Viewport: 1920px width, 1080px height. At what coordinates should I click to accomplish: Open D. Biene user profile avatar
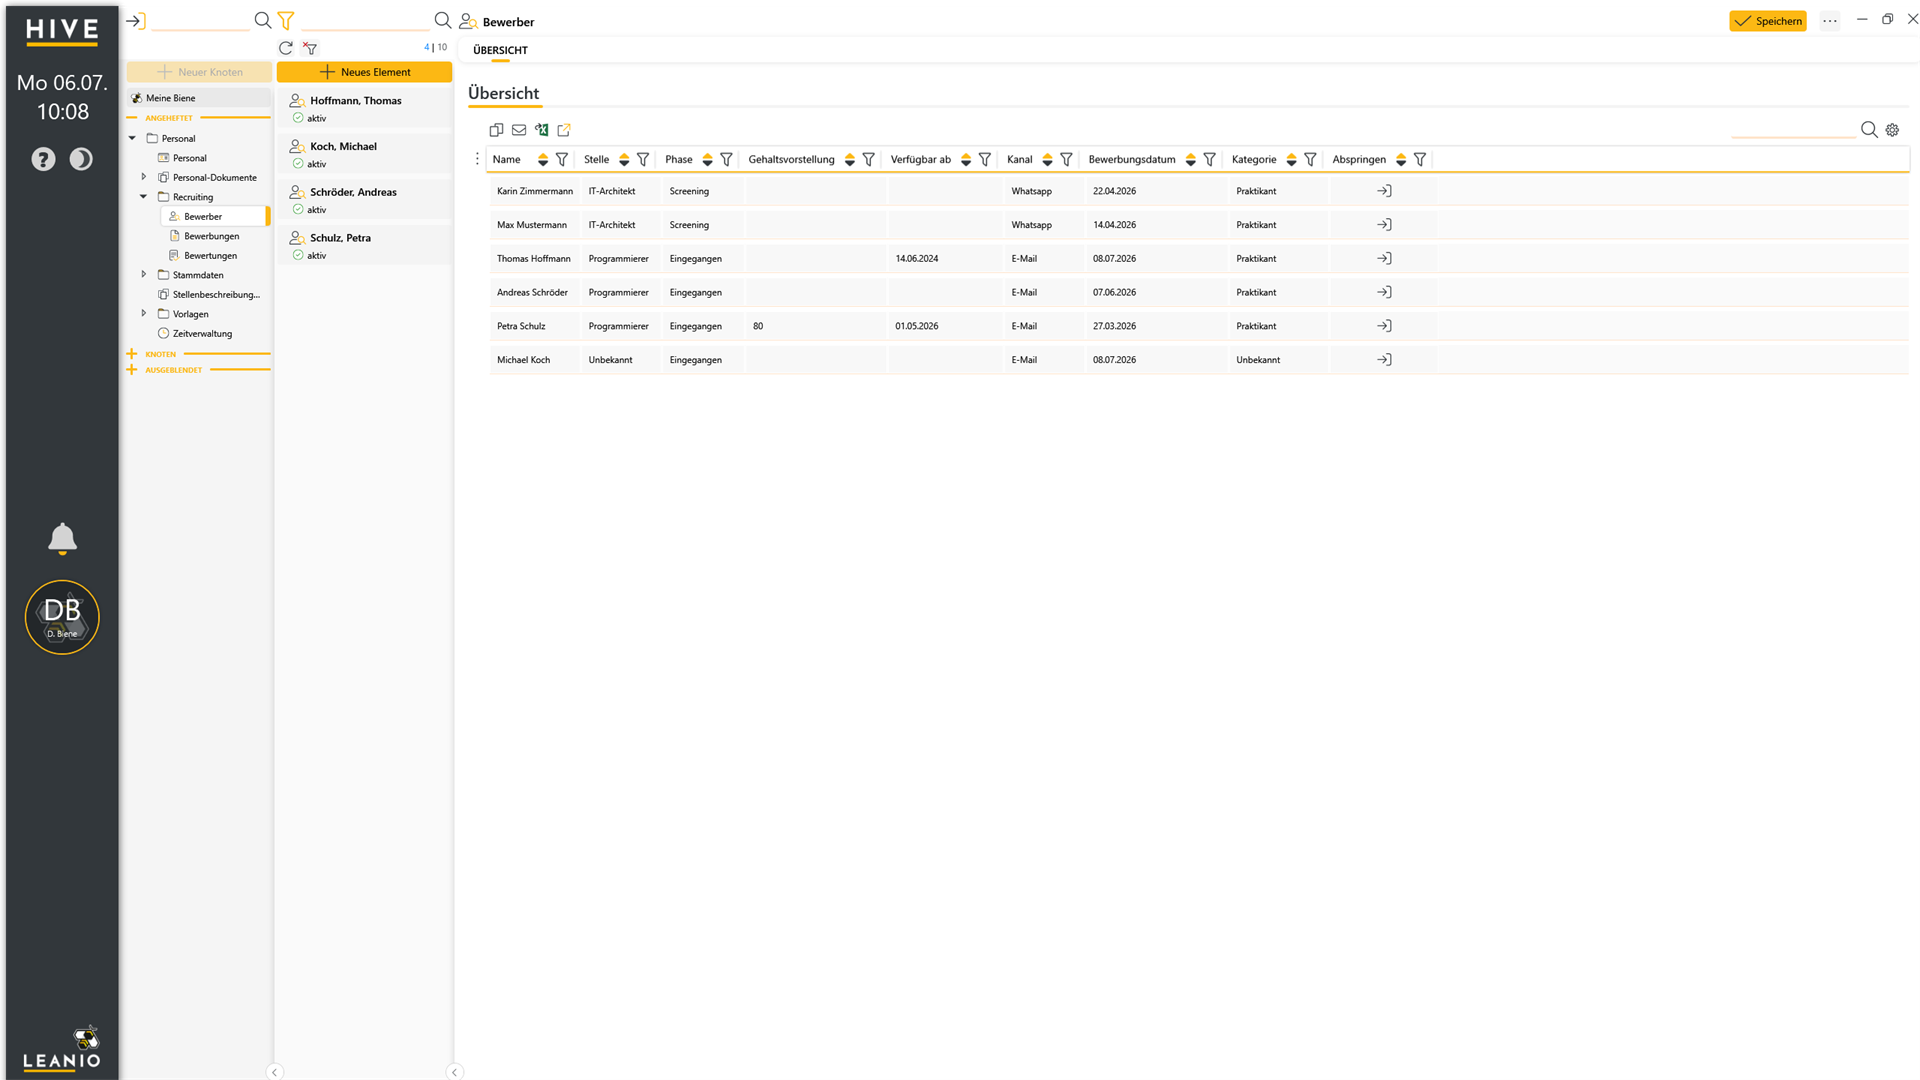[x=62, y=617]
